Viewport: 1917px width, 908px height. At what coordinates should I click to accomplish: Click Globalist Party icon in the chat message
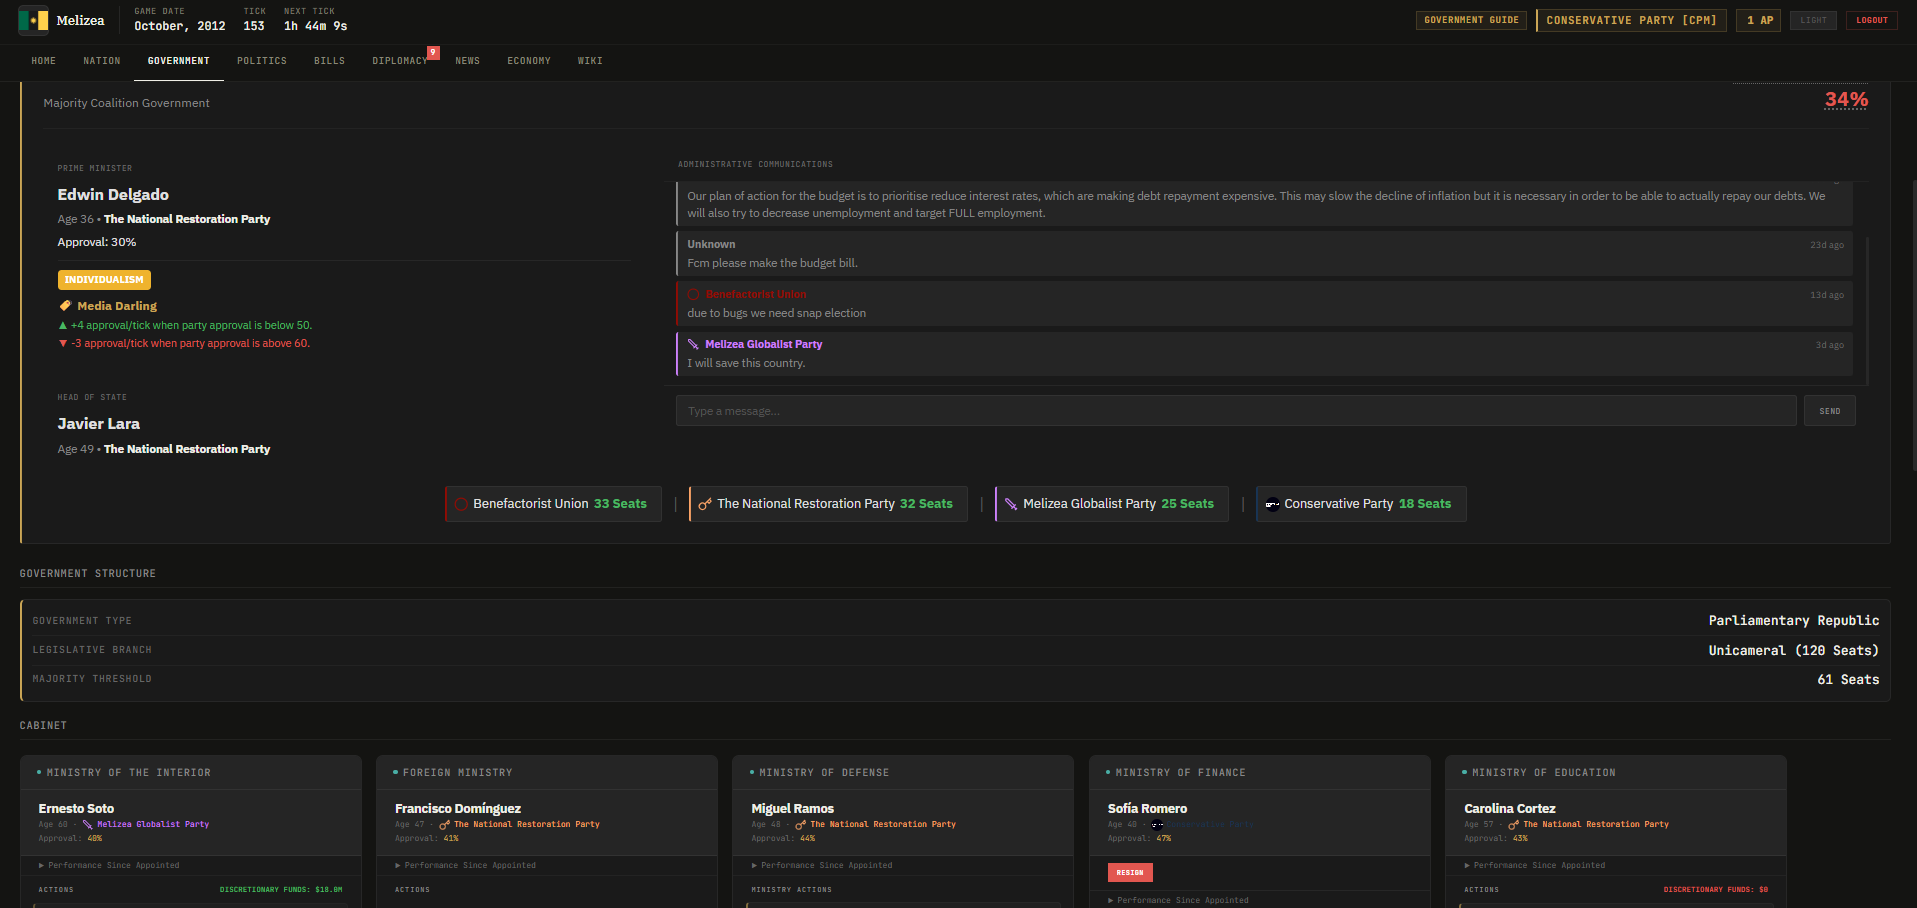693,344
